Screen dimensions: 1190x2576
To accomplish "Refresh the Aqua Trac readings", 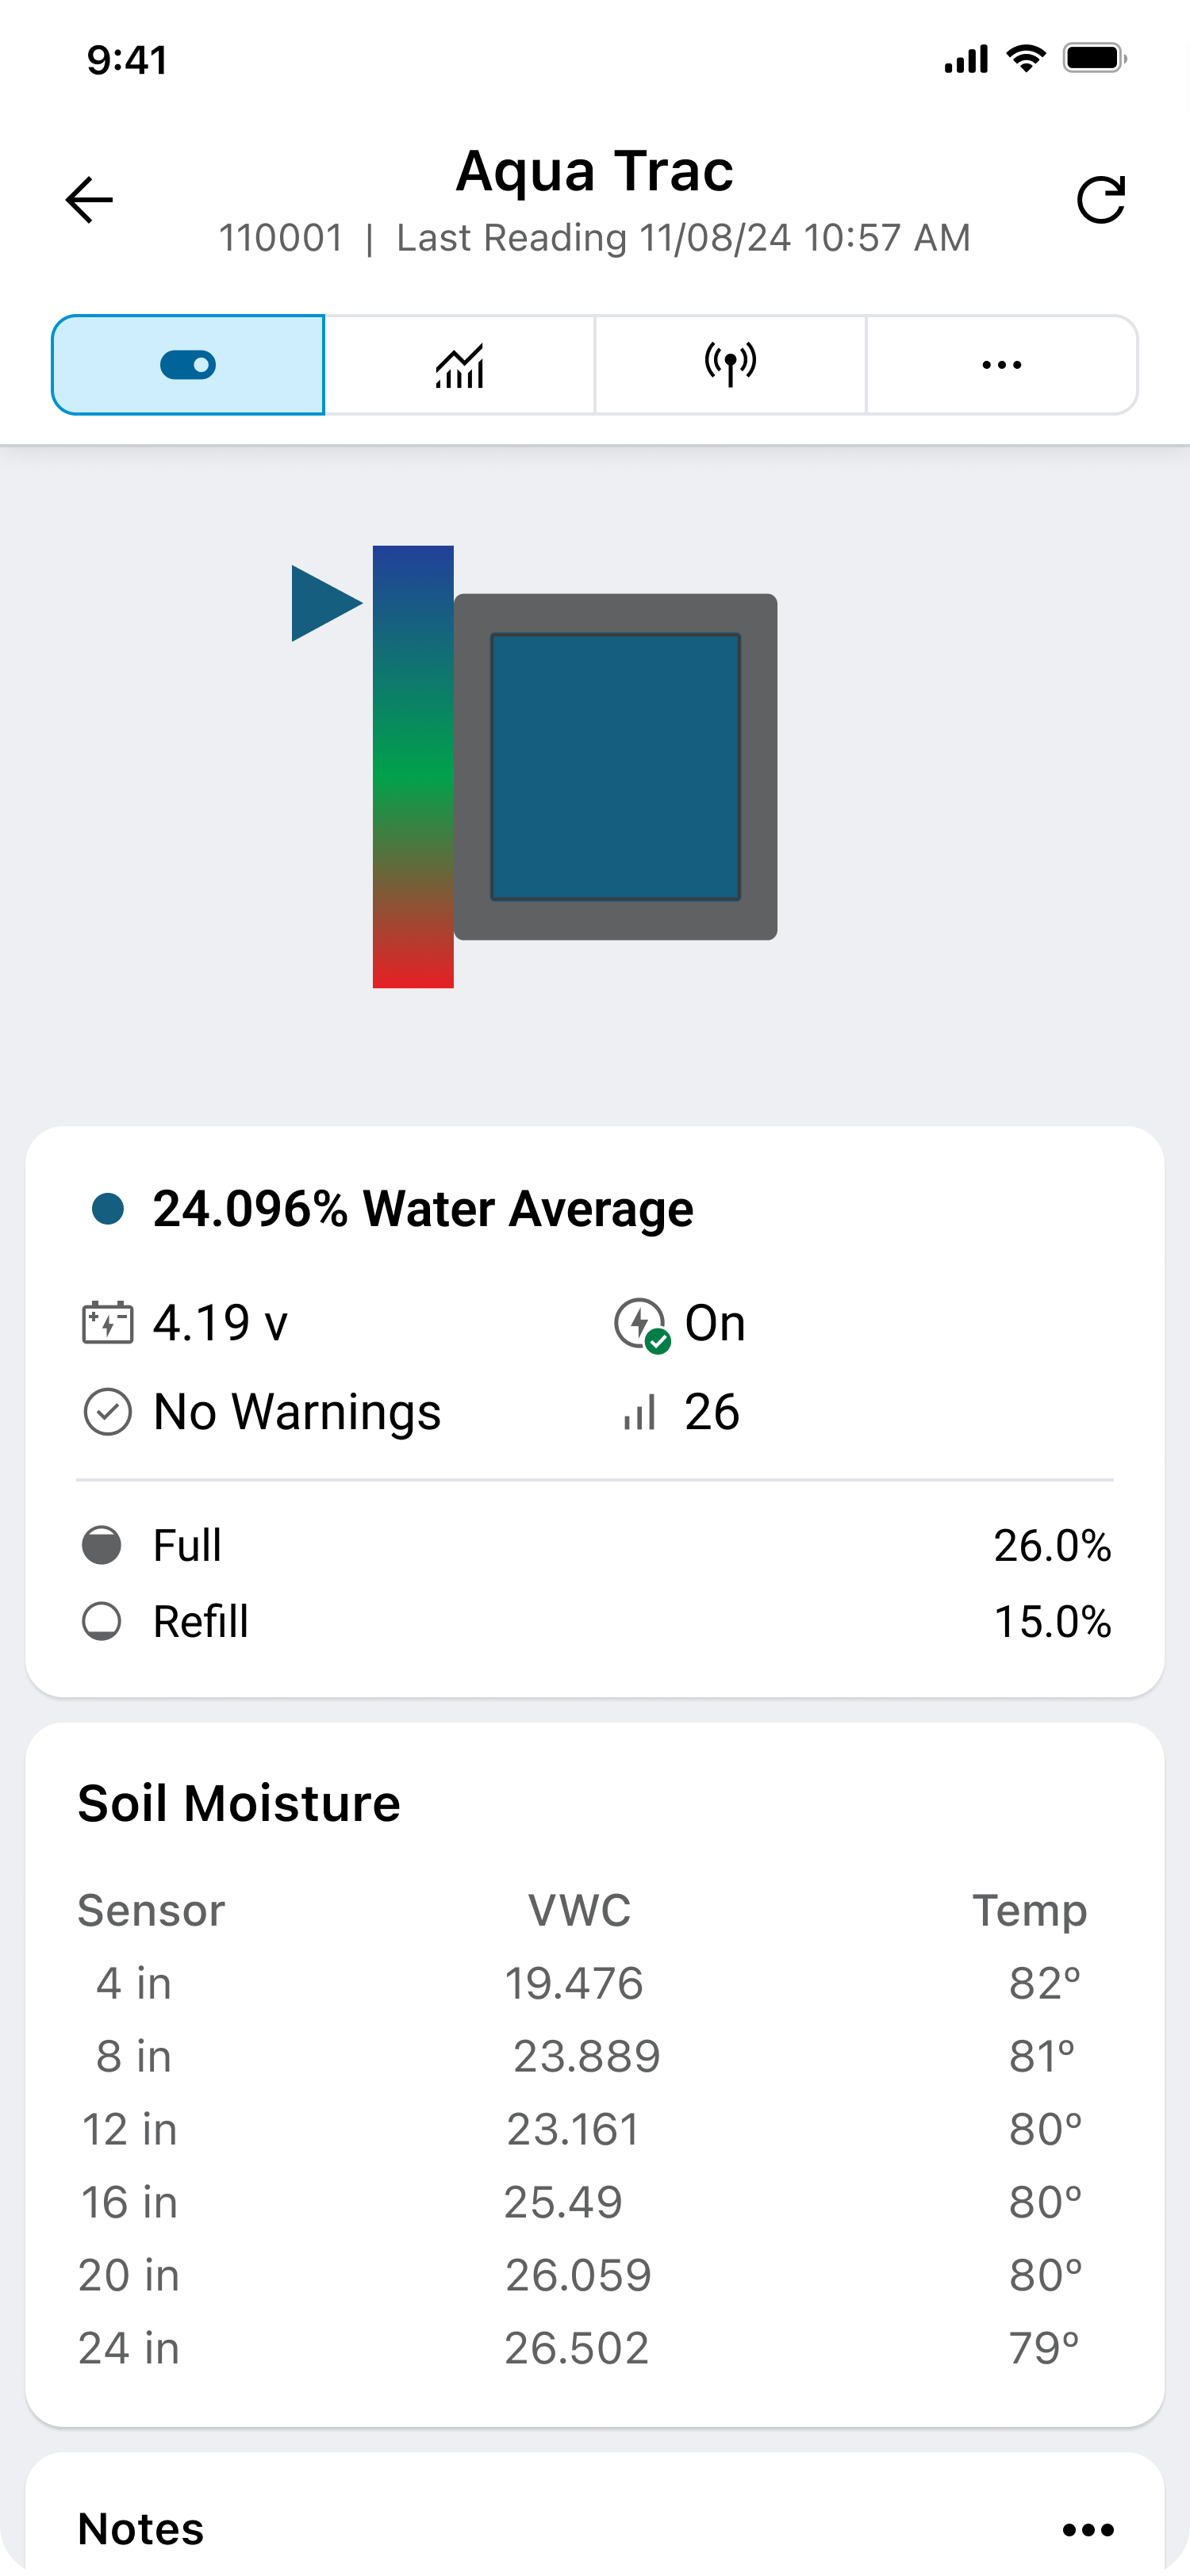I will (1101, 200).
